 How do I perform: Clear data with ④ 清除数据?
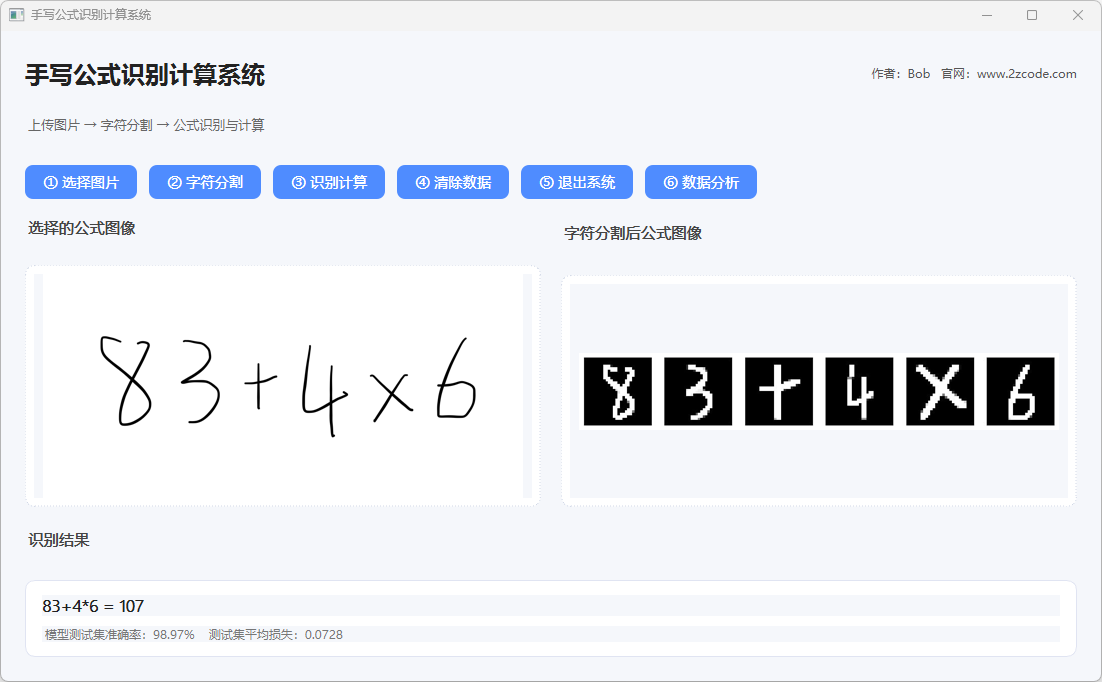(453, 182)
